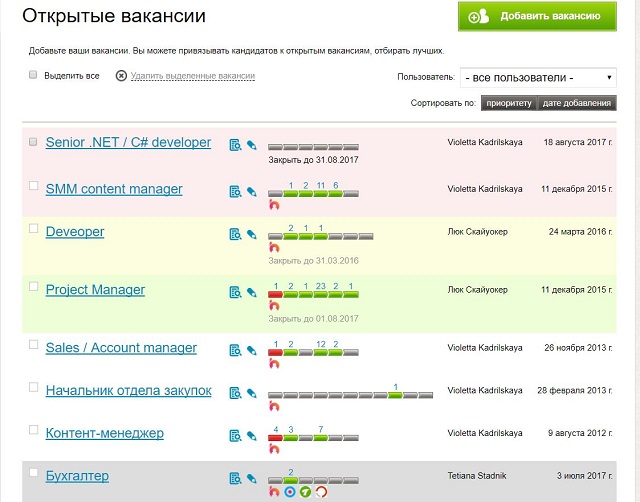This screenshot has width=640, height=502.
Task: Open the Project Manager vacancy link
Action: 95,290
